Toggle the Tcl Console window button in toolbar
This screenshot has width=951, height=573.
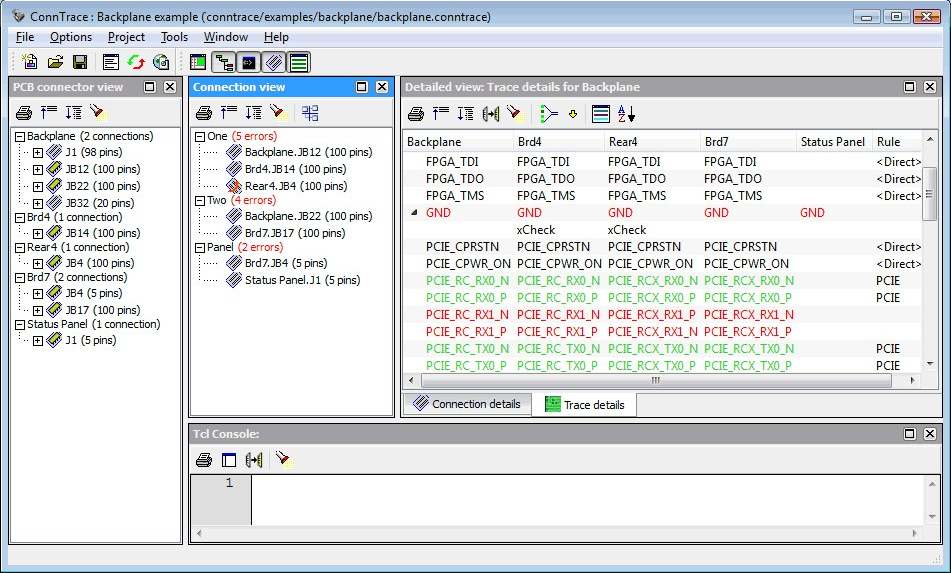(249, 62)
